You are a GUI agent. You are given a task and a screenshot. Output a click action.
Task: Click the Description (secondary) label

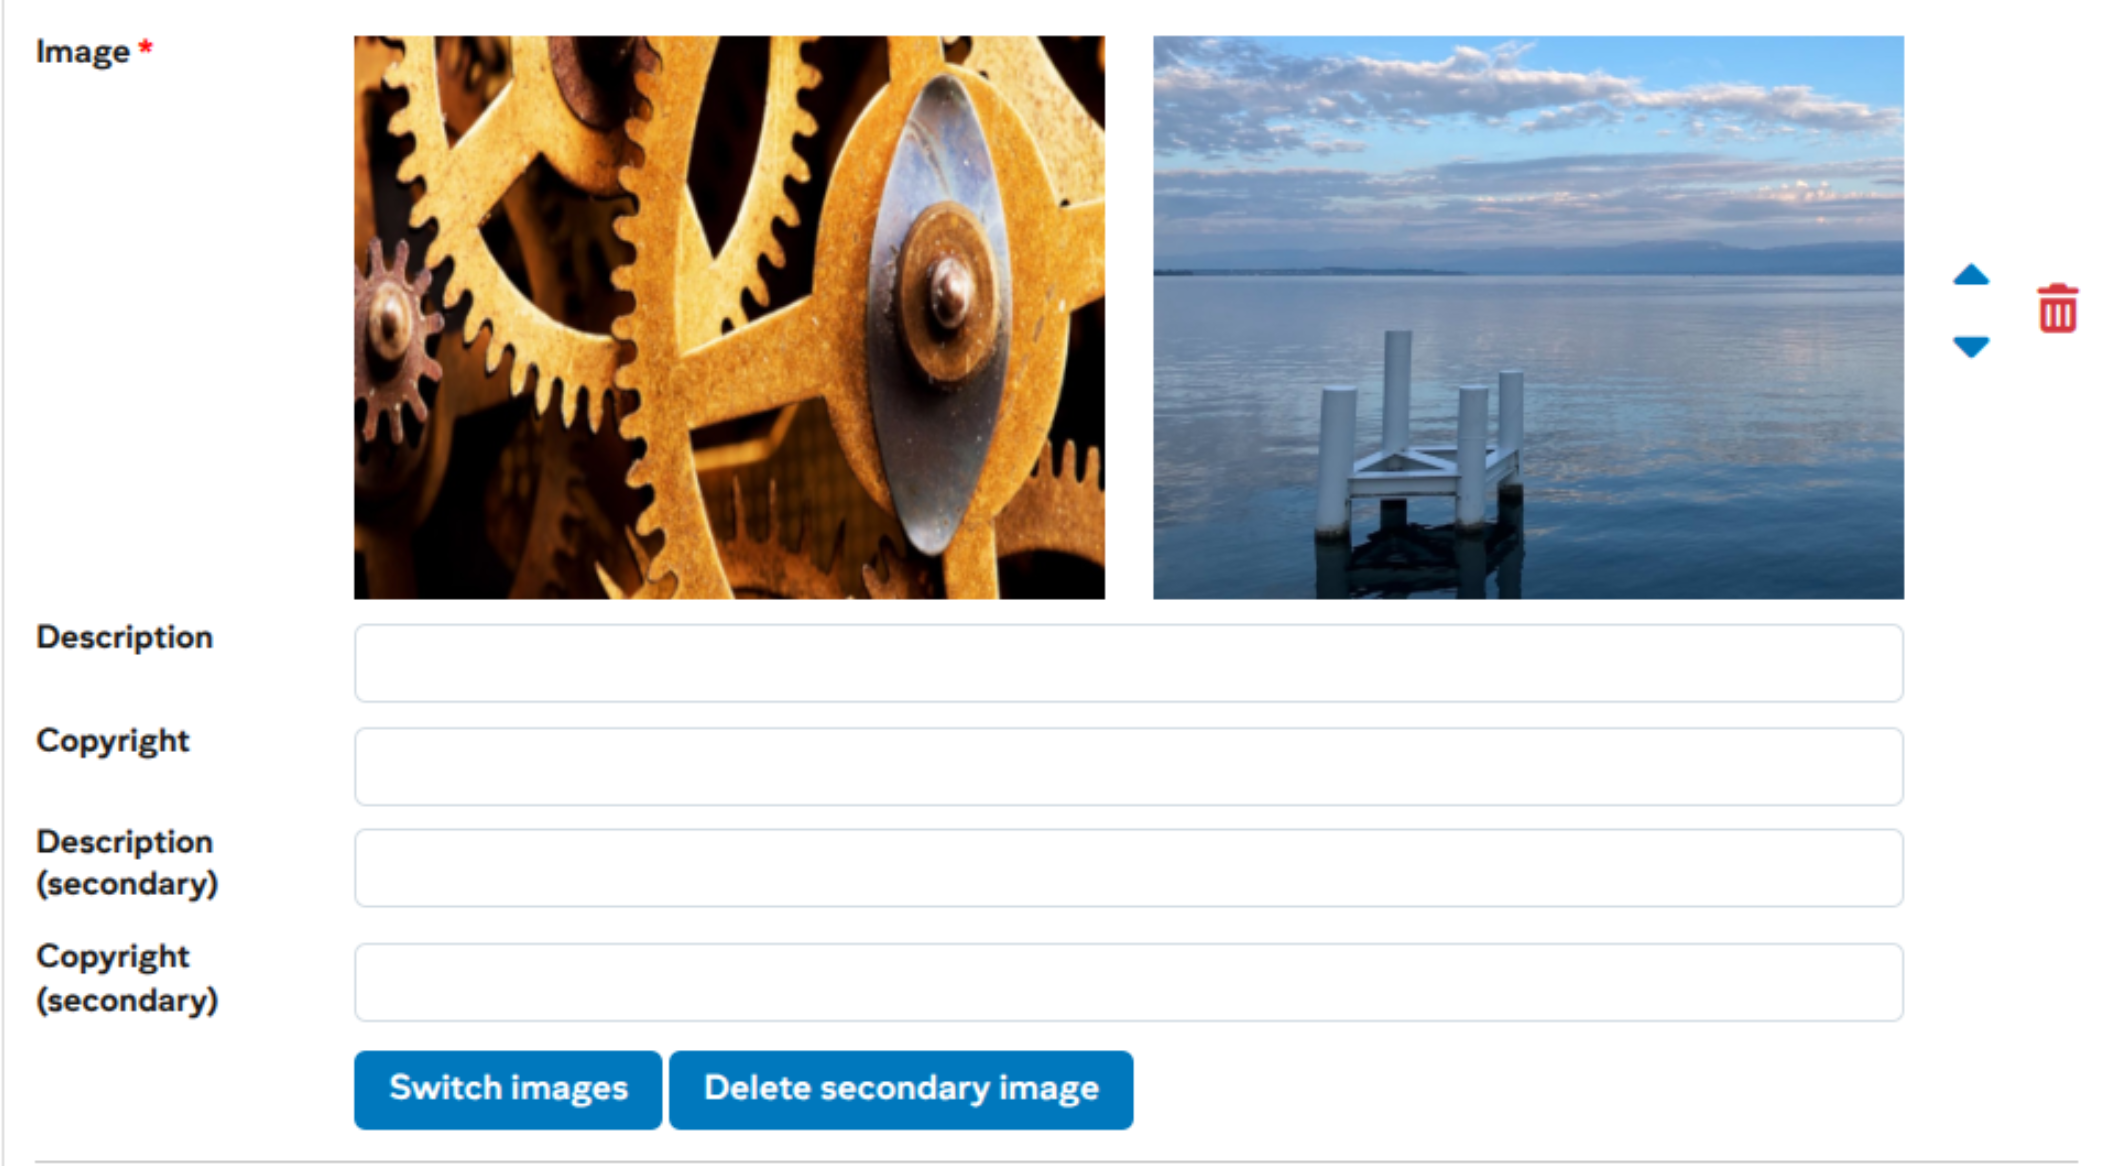pos(127,862)
